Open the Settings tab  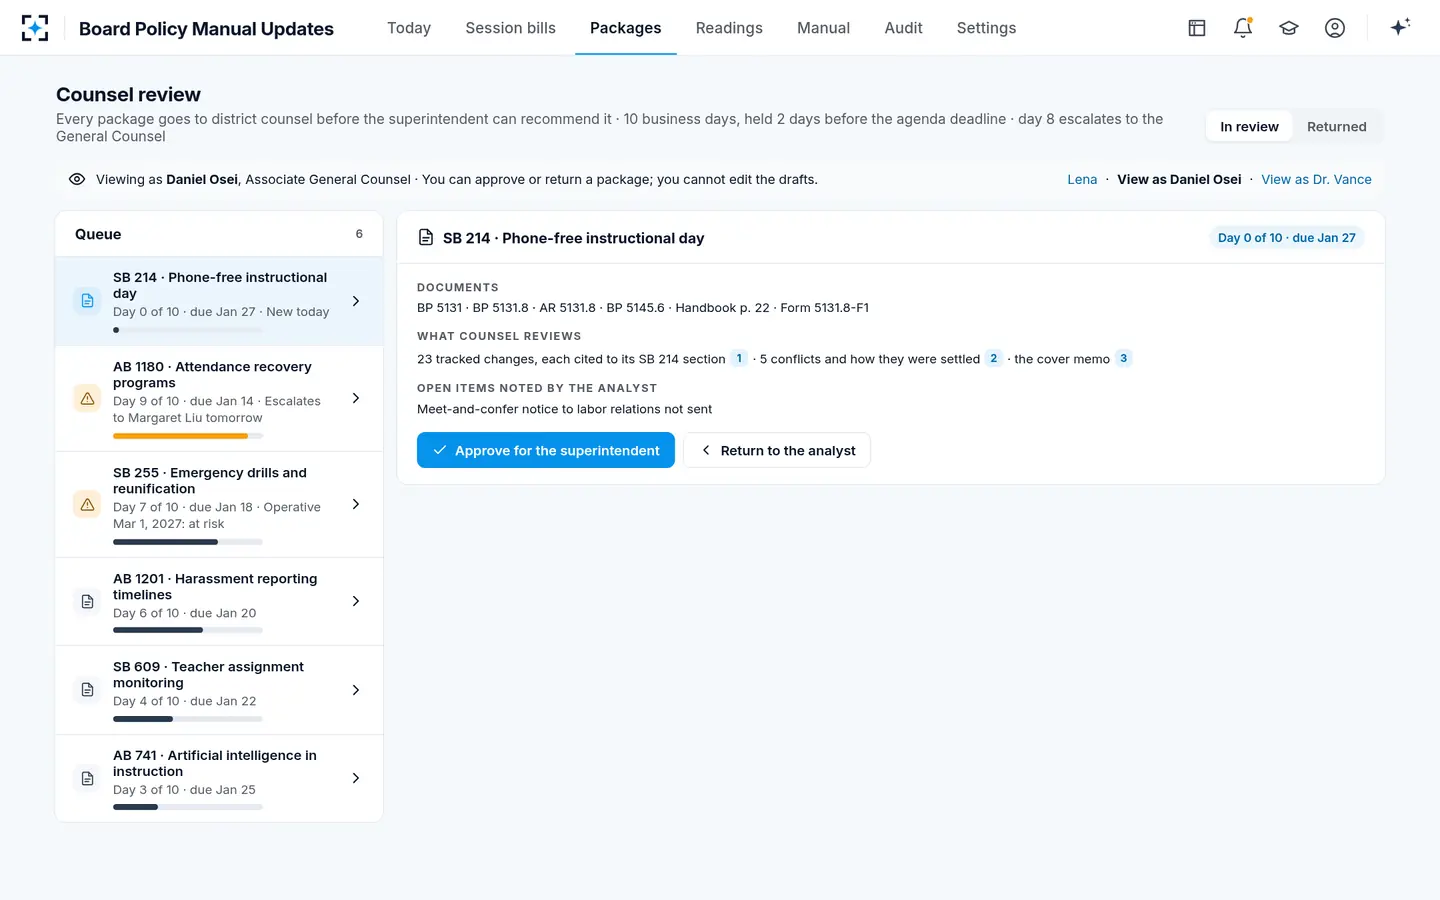click(x=986, y=28)
